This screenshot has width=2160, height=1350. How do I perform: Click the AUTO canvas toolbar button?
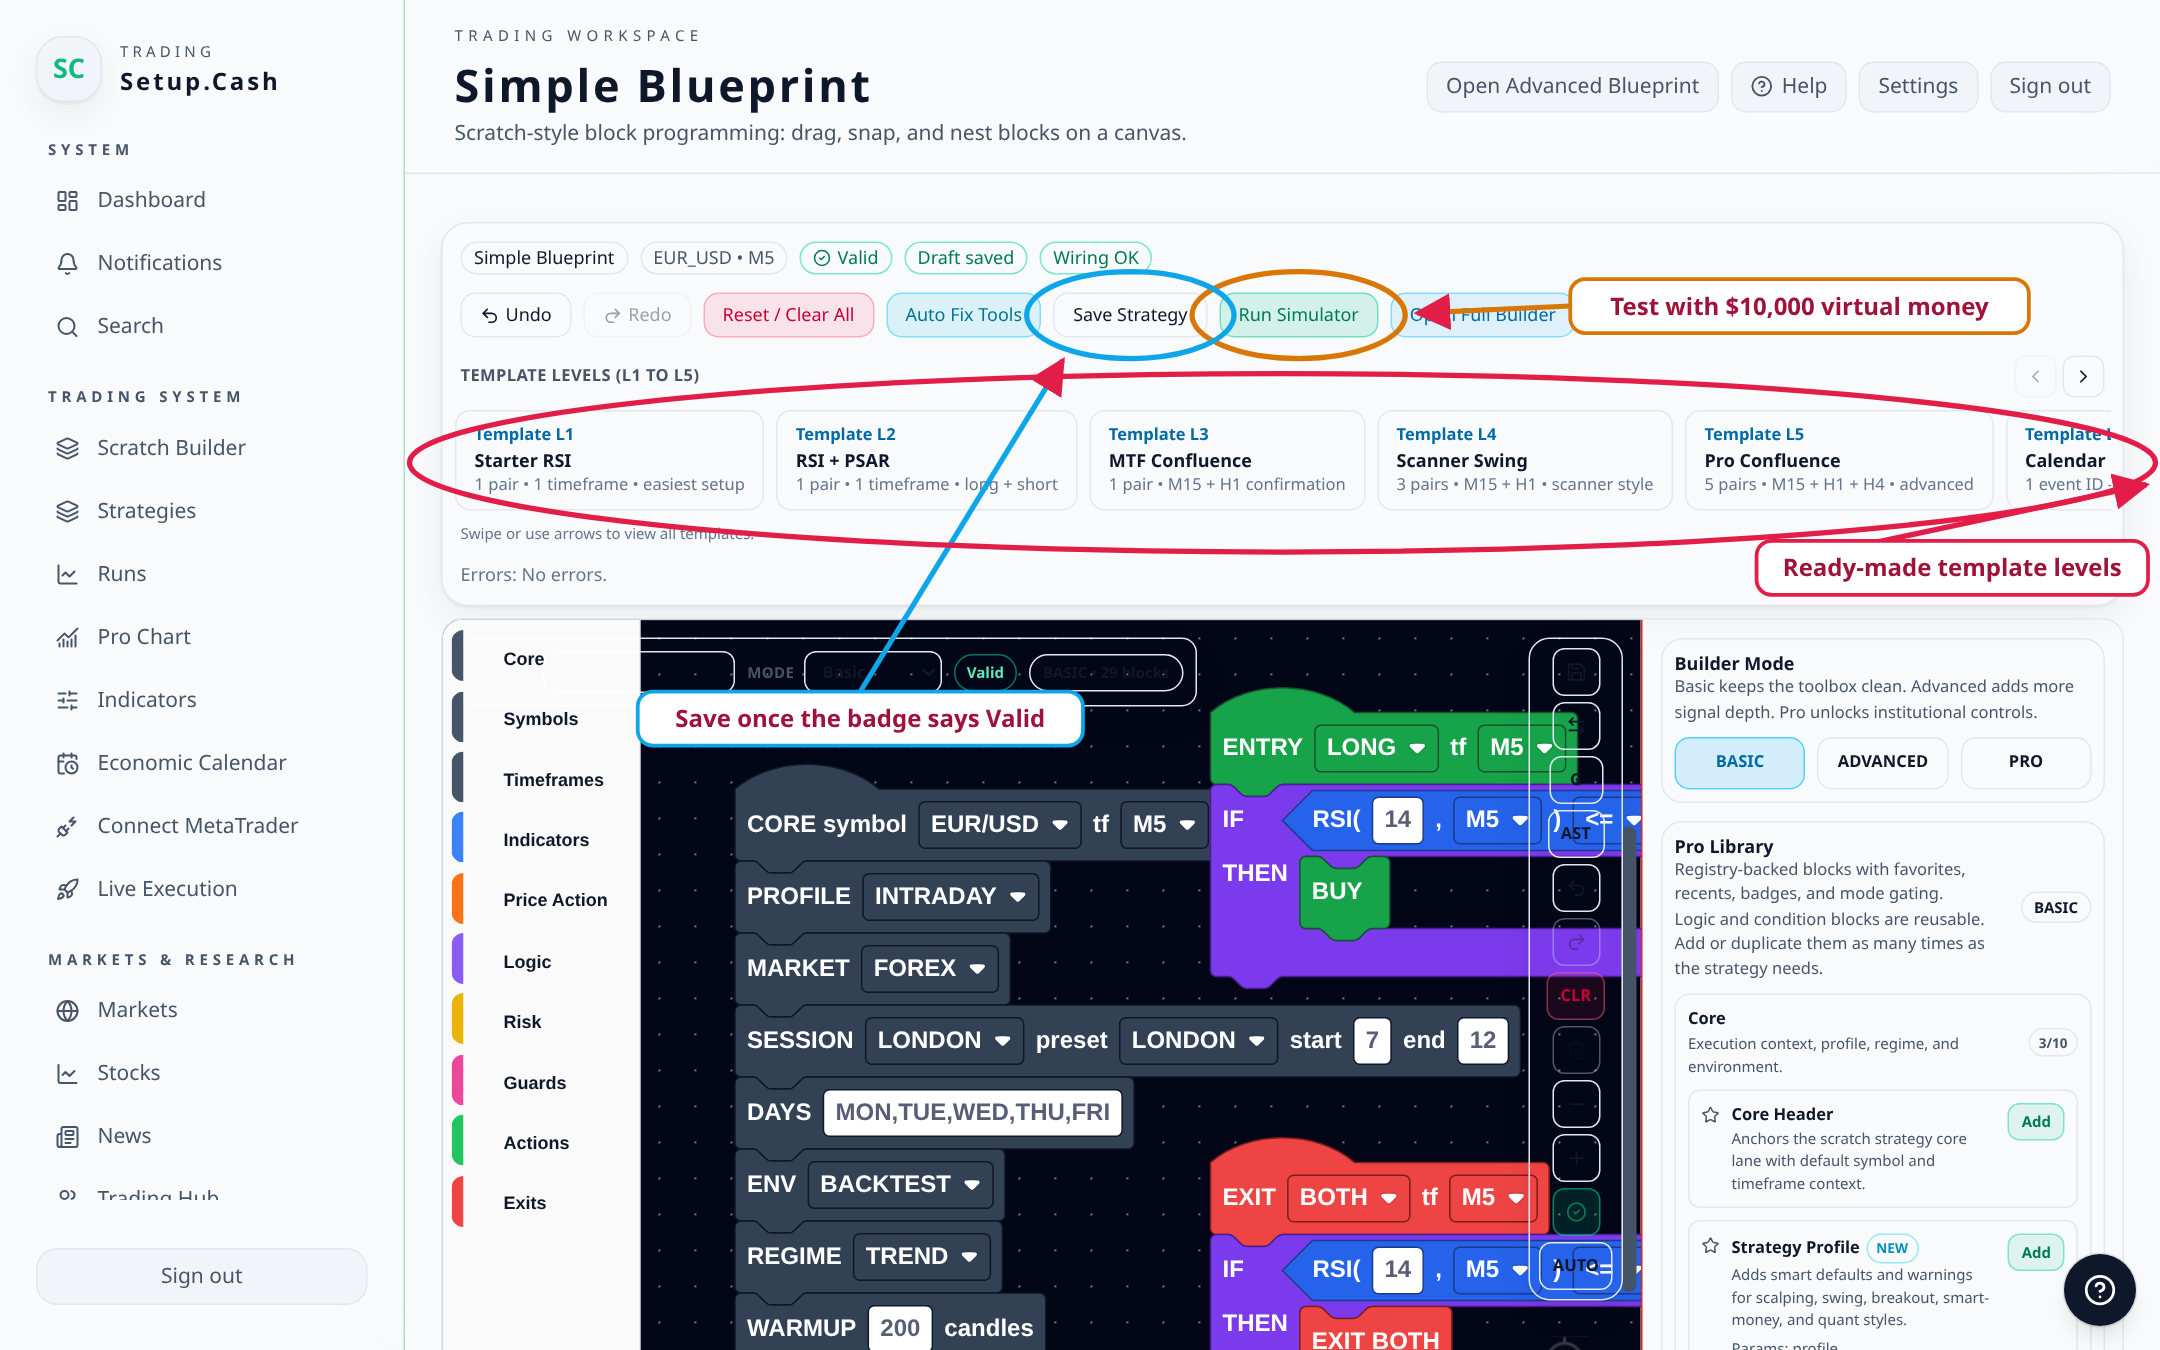(x=1576, y=1266)
